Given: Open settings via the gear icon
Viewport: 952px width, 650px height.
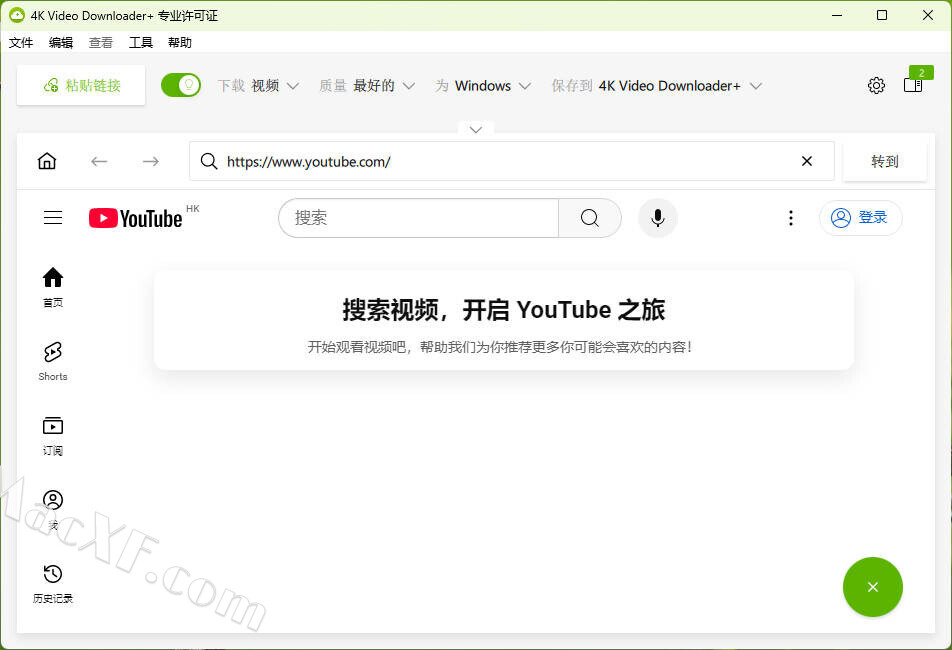Looking at the screenshot, I should click(876, 86).
